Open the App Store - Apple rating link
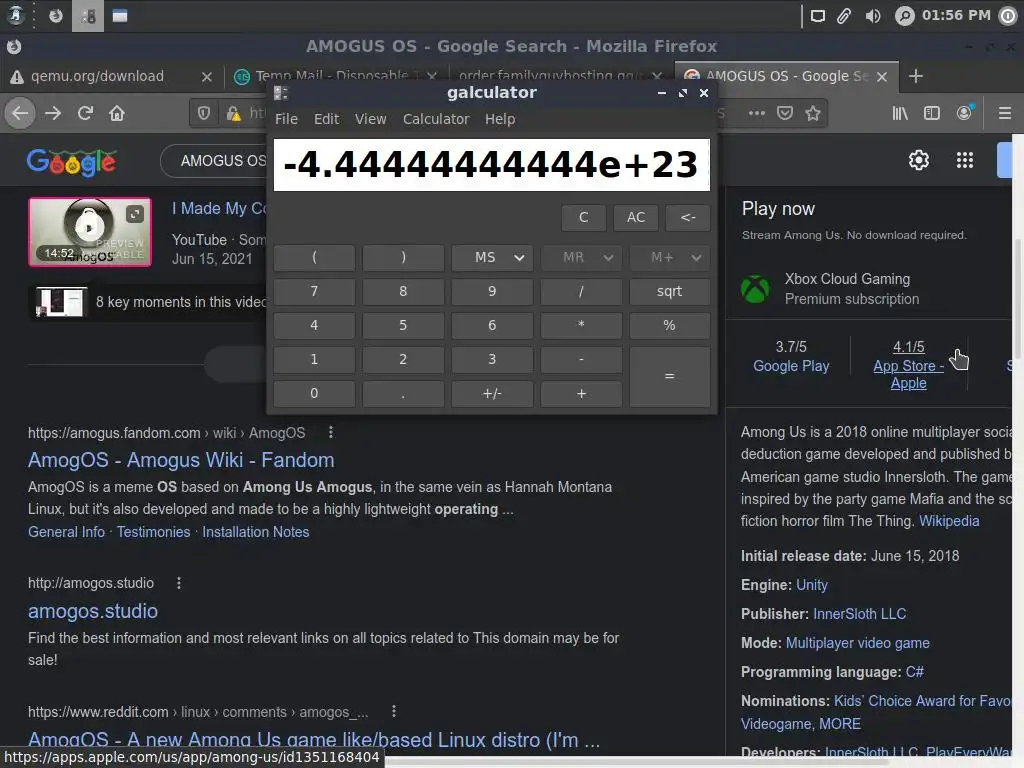The width and height of the screenshot is (1024, 768). point(908,374)
